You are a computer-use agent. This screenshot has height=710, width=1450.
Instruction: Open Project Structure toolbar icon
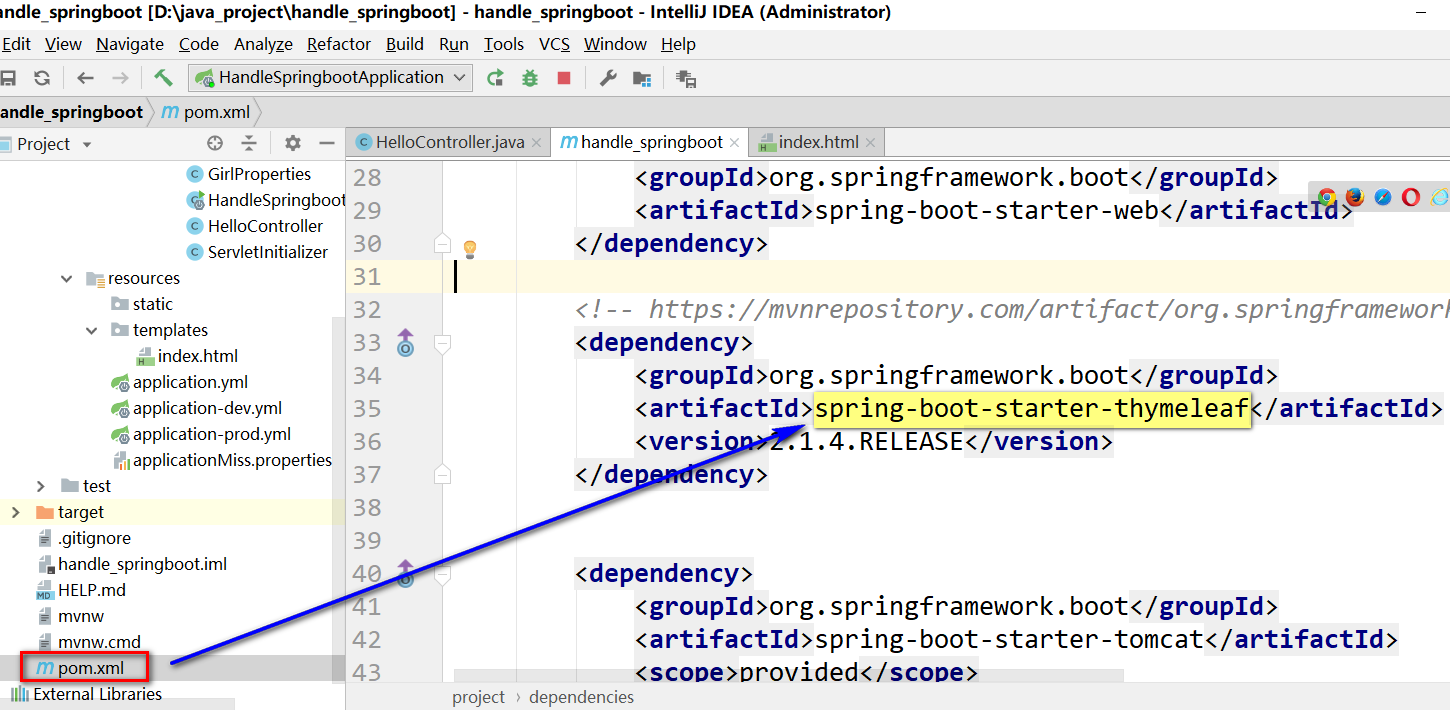coord(642,78)
